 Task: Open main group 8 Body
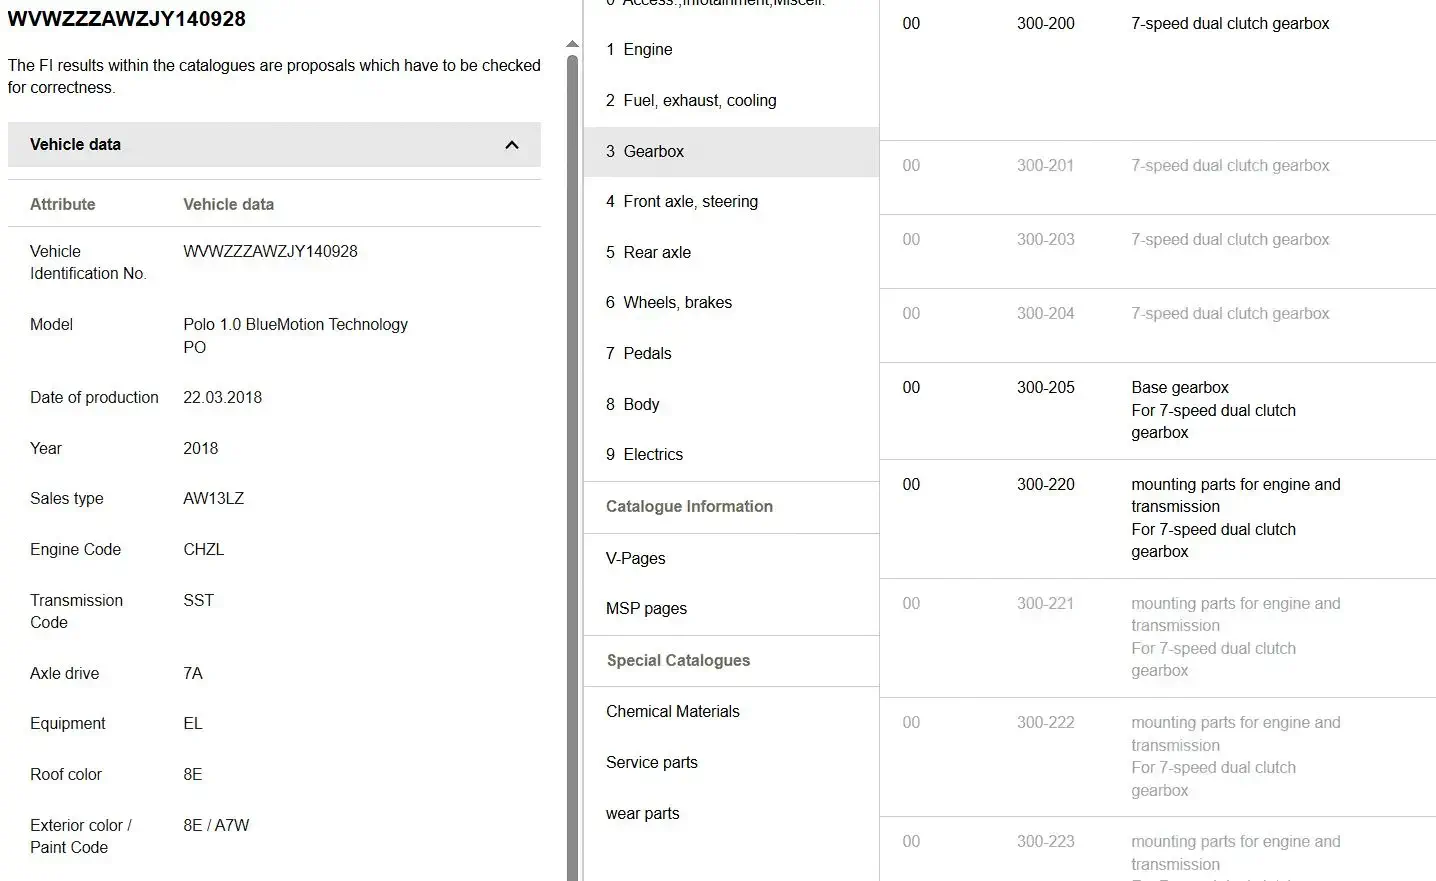(x=731, y=405)
